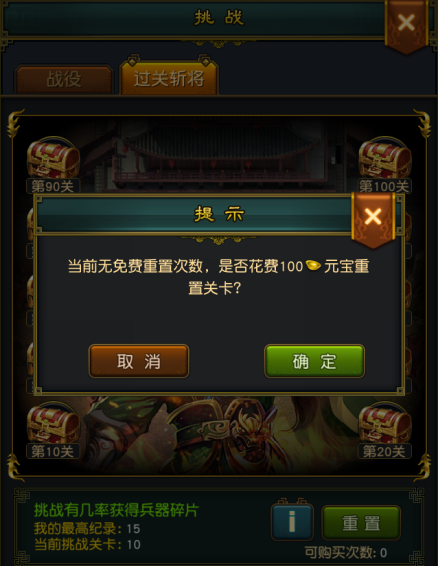Click the 取消 button
Image resolution: width=439 pixels, height=567 pixels.
[x=139, y=361]
